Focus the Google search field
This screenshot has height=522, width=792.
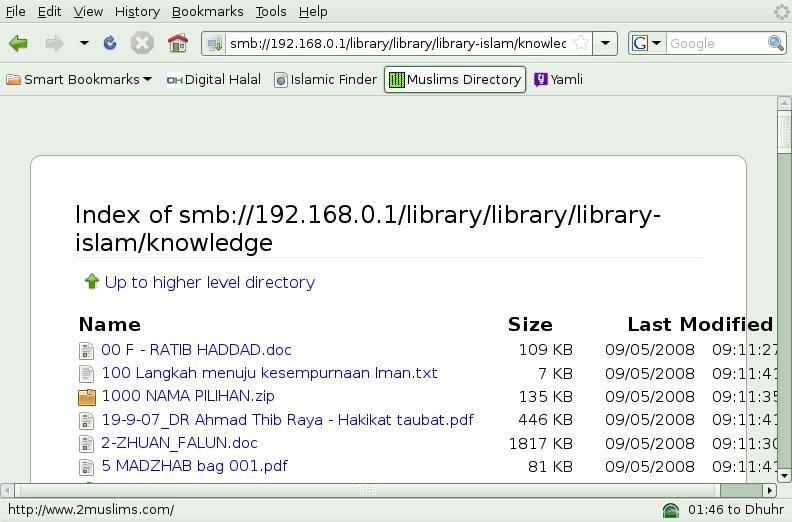(x=716, y=43)
